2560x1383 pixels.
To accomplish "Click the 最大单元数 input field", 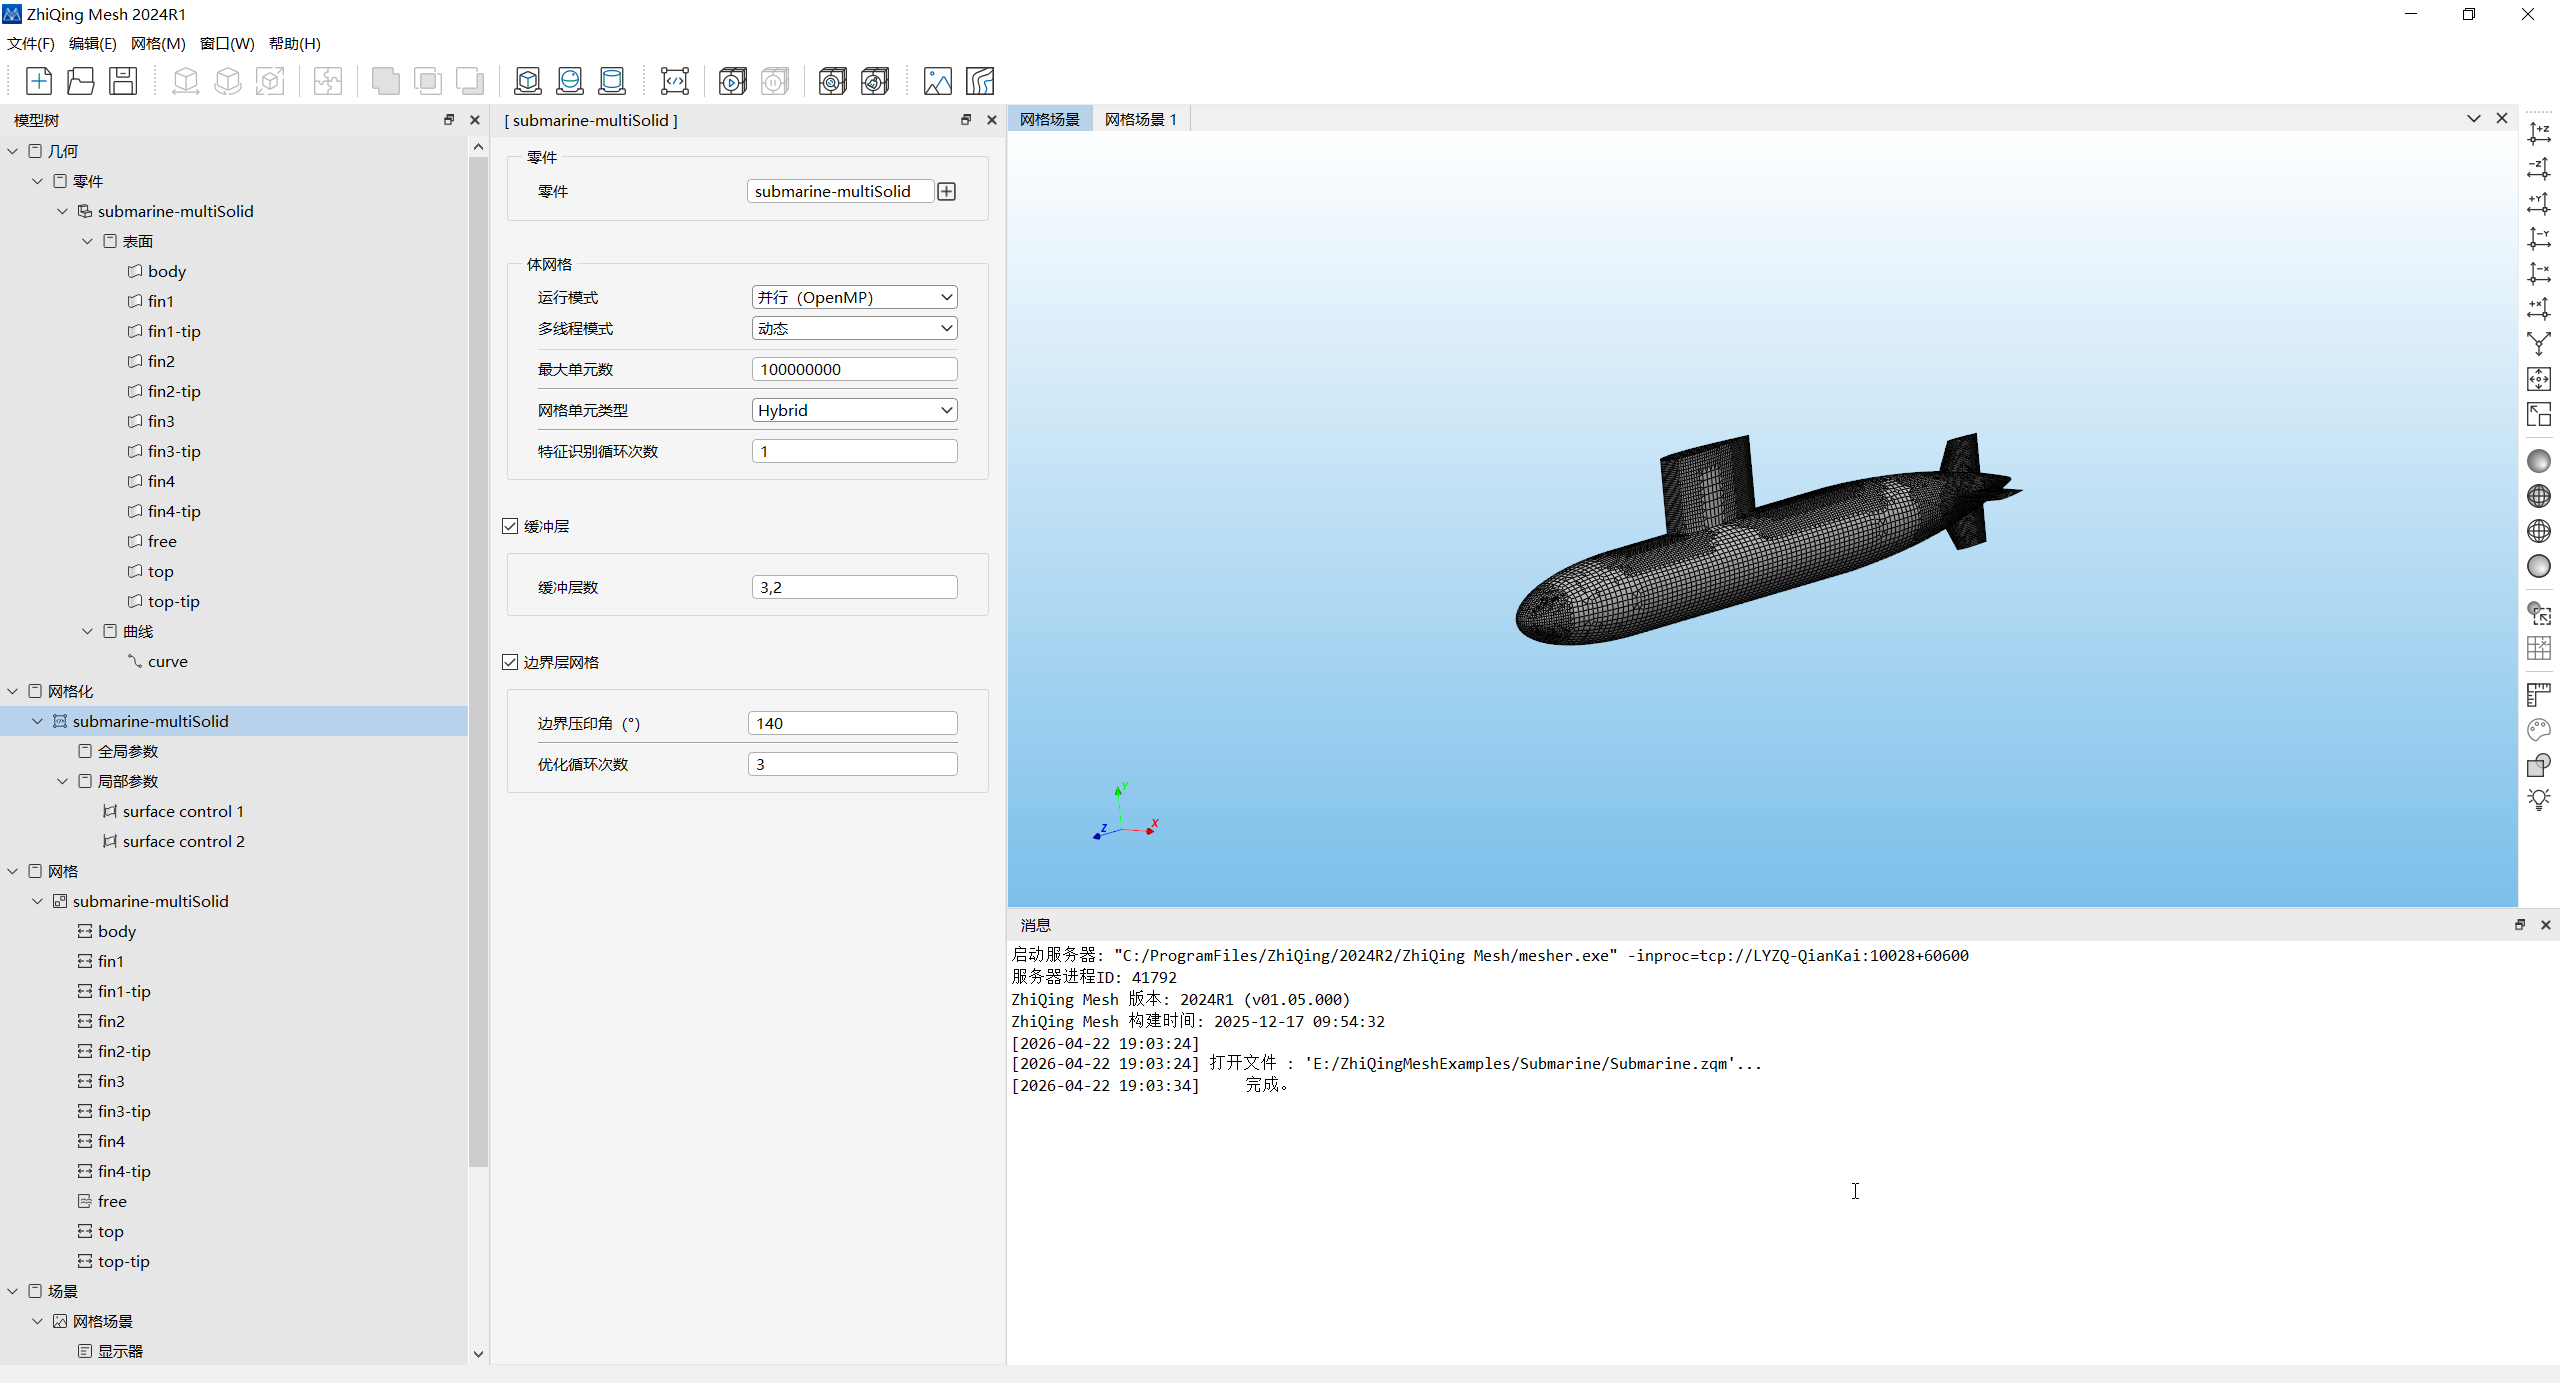I will (x=854, y=369).
